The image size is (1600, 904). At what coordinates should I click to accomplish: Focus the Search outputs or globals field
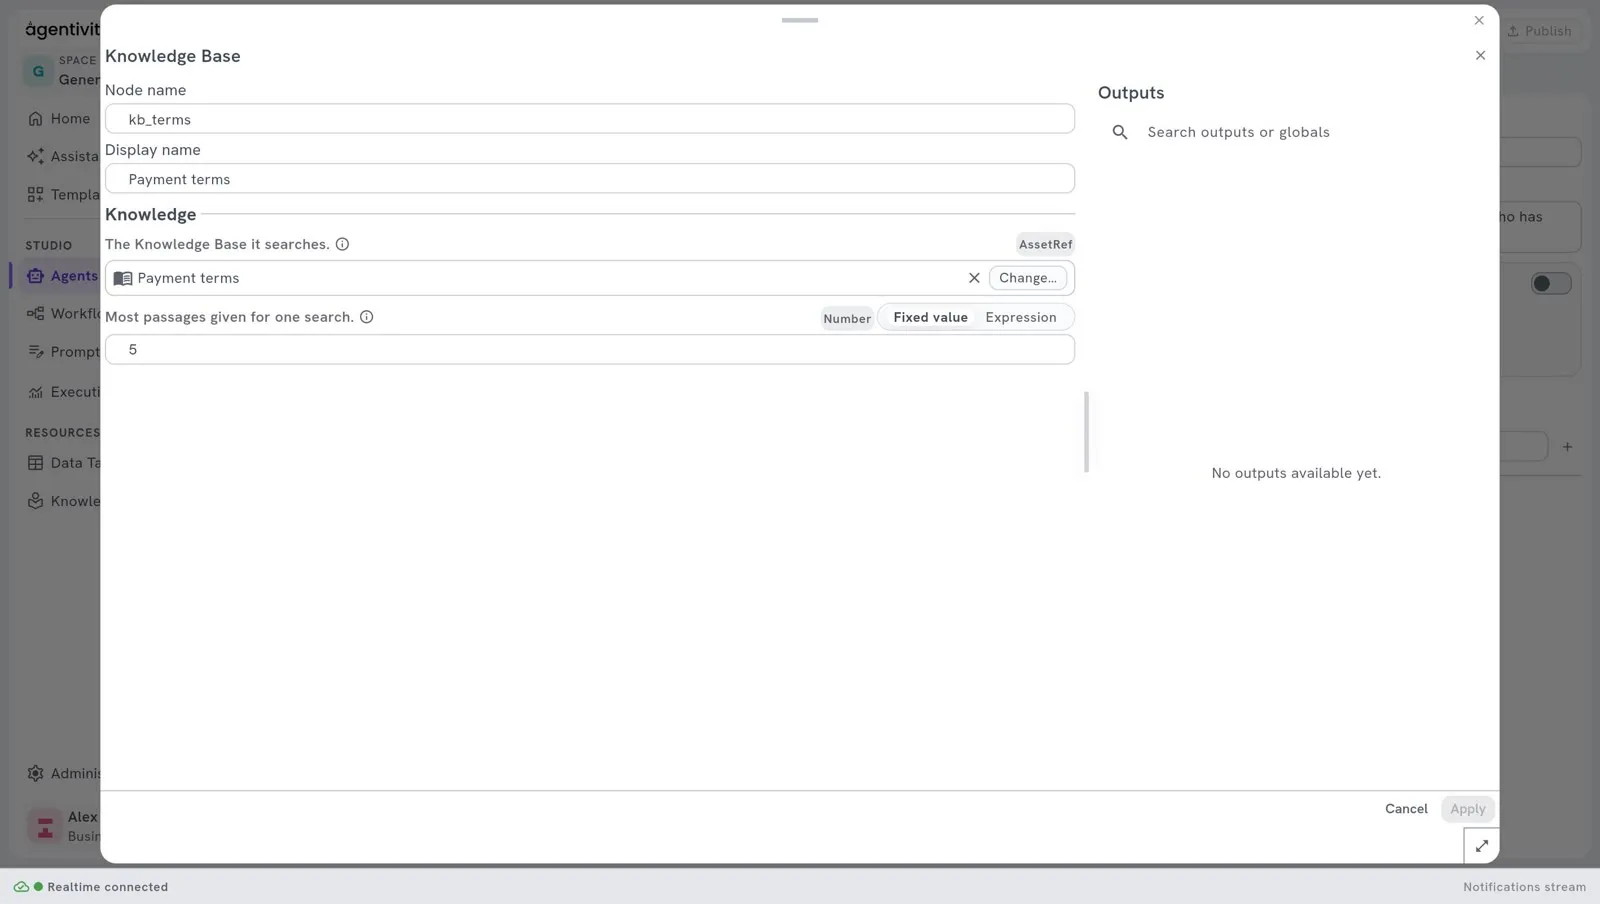pyautogui.click(x=1296, y=132)
